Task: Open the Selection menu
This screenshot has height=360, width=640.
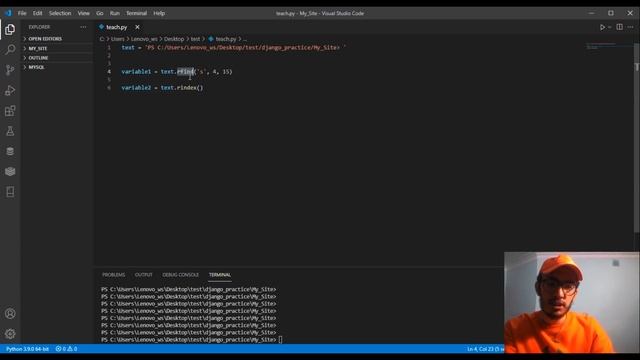Action: tap(60, 13)
